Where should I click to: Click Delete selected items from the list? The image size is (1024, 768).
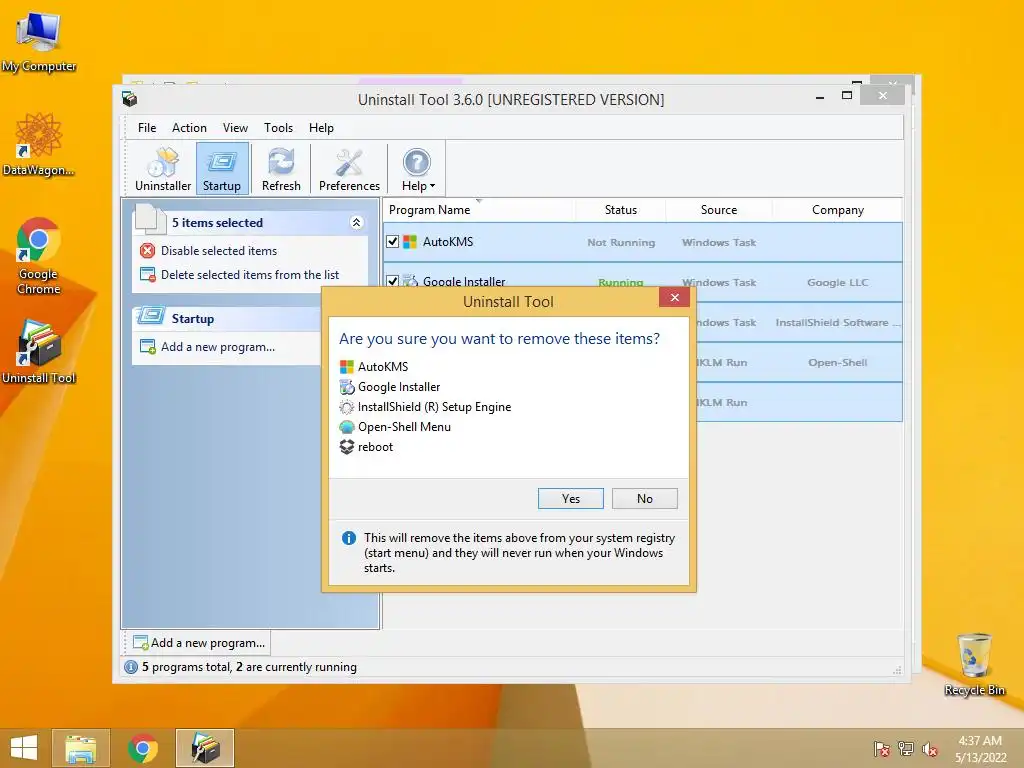[250, 275]
